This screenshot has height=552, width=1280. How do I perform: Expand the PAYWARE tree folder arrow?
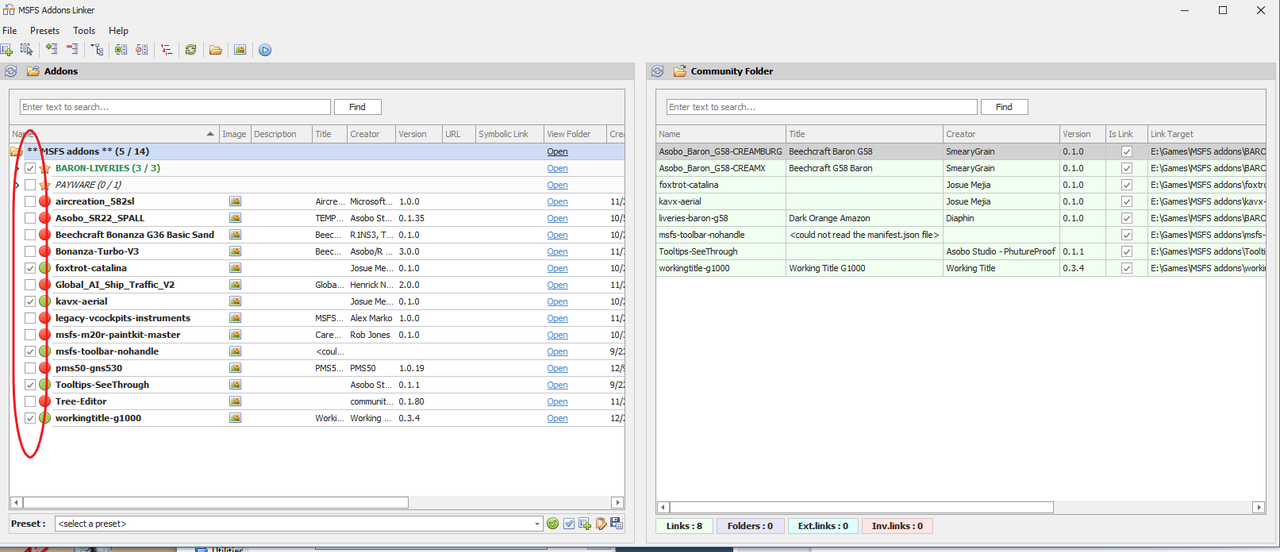(16, 185)
